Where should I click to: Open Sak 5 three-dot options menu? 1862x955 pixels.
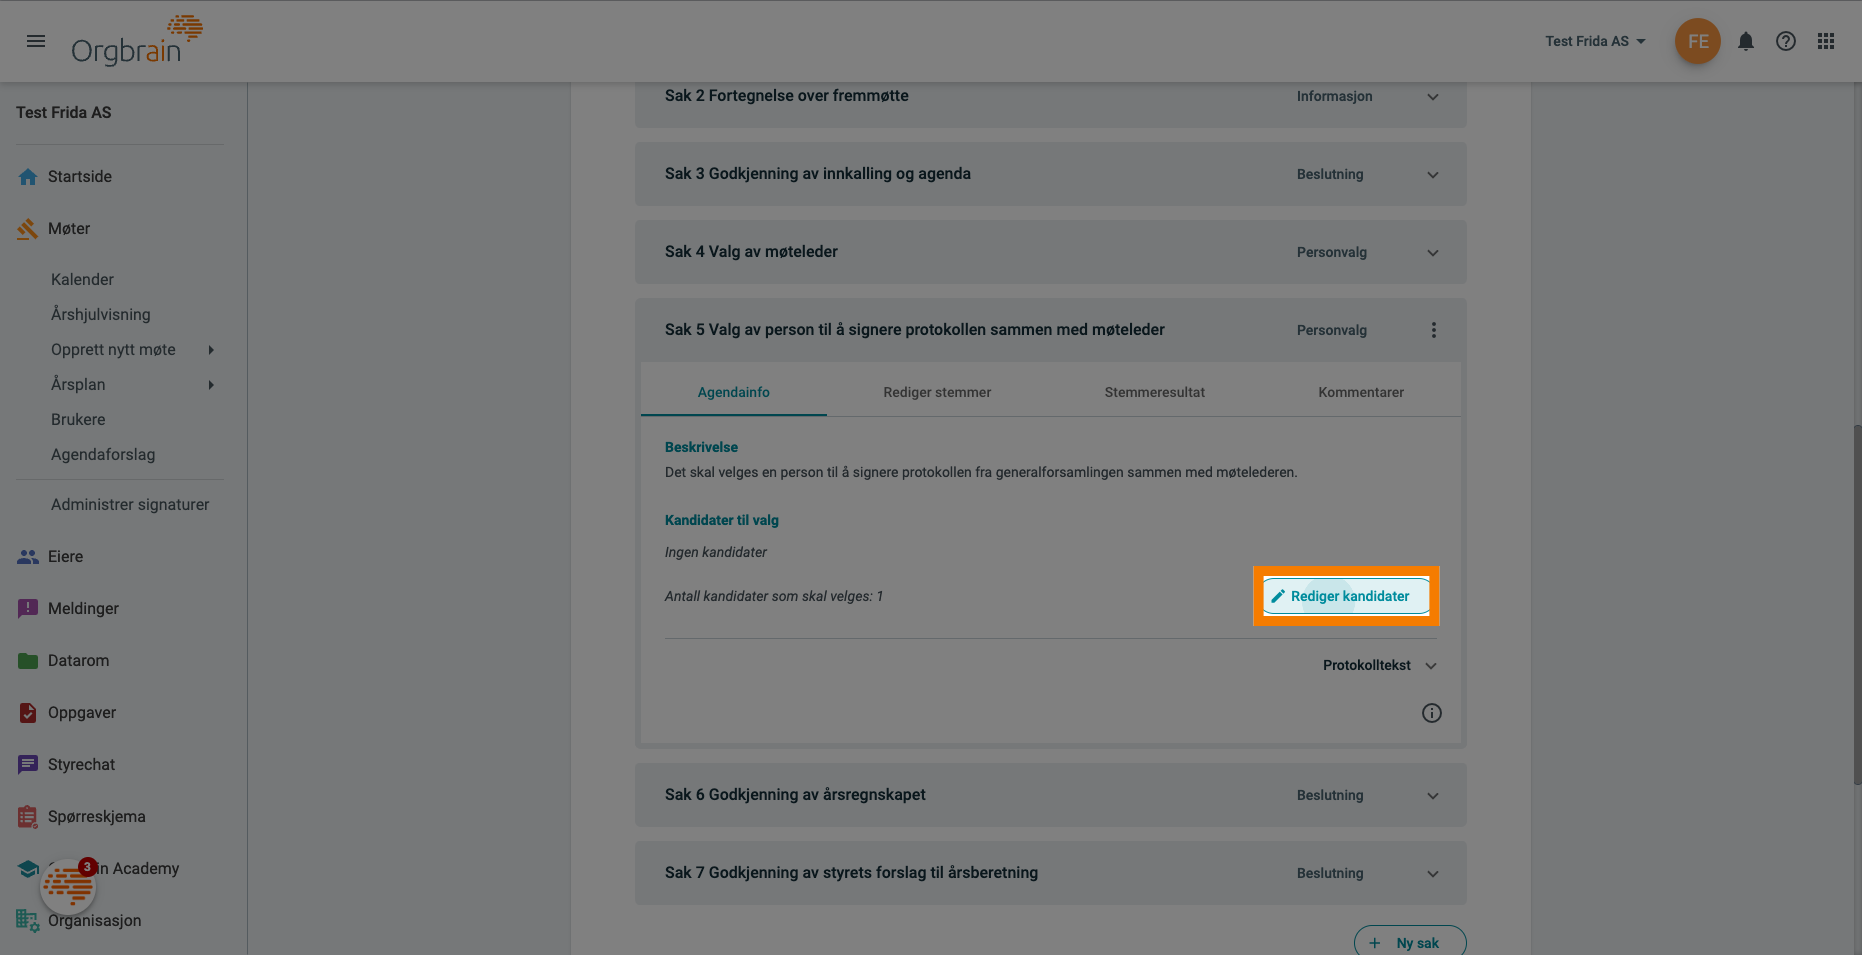point(1433,330)
